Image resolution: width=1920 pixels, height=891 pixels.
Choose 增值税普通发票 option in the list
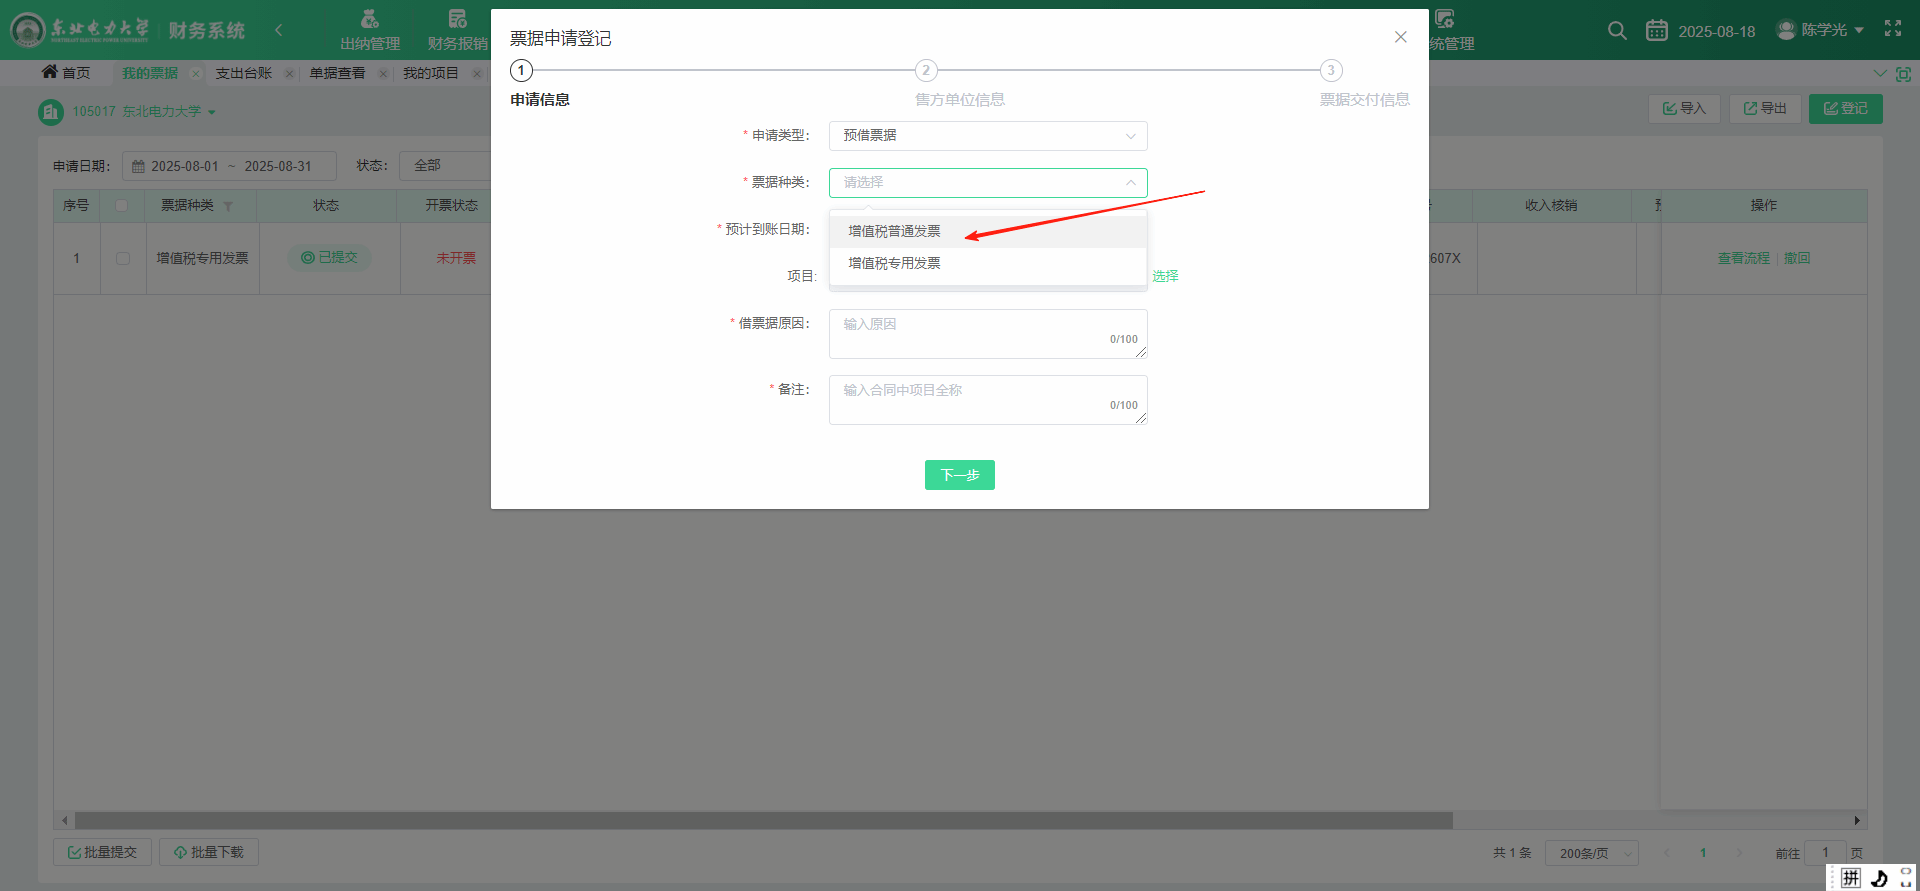click(894, 231)
